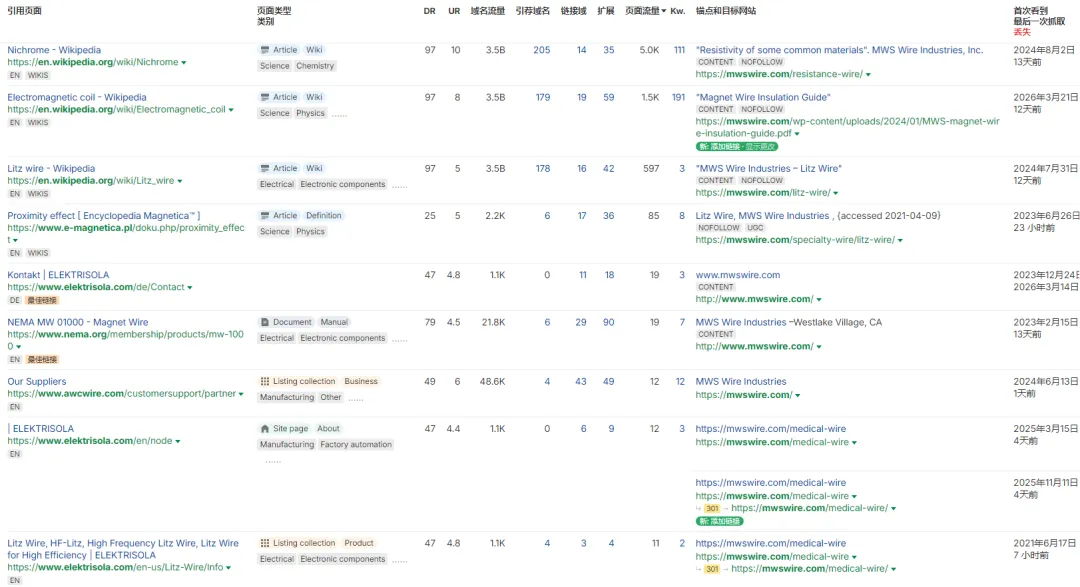Click the Document icon in the NEMA row

click(264, 323)
